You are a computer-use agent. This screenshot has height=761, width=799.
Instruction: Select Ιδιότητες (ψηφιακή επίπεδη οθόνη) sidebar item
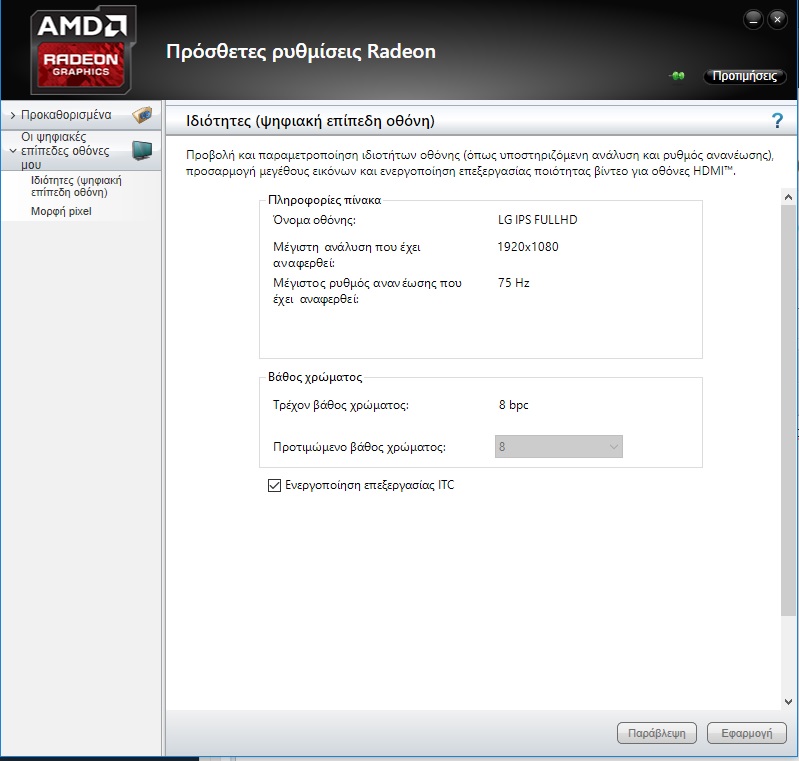(76, 186)
